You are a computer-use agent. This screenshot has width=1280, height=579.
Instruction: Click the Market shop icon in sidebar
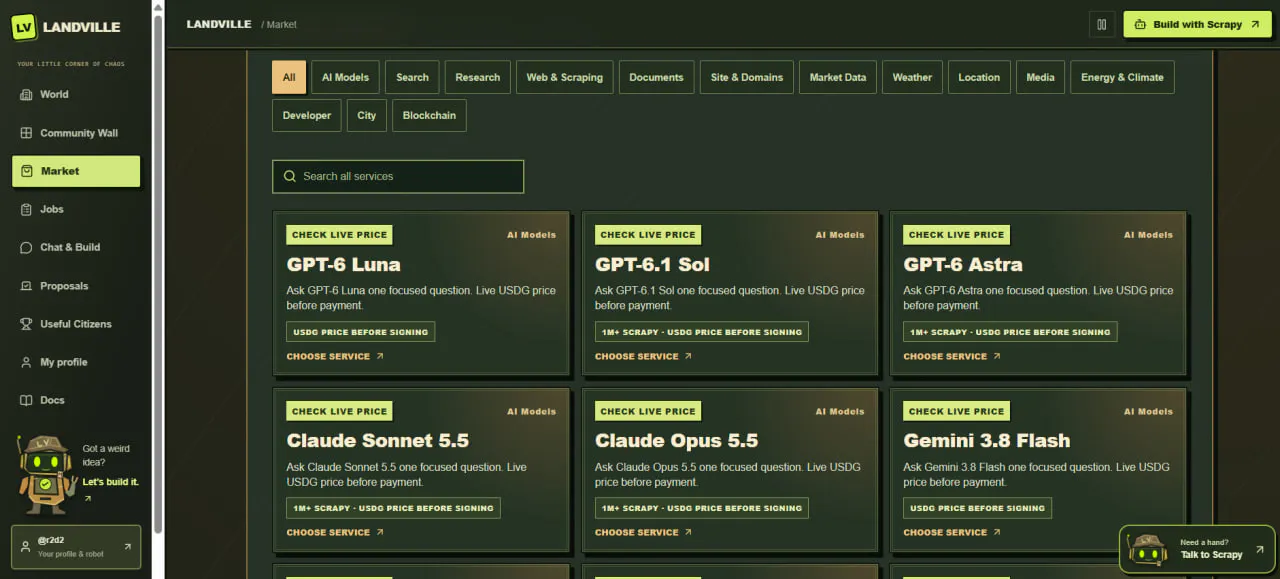[26, 171]
